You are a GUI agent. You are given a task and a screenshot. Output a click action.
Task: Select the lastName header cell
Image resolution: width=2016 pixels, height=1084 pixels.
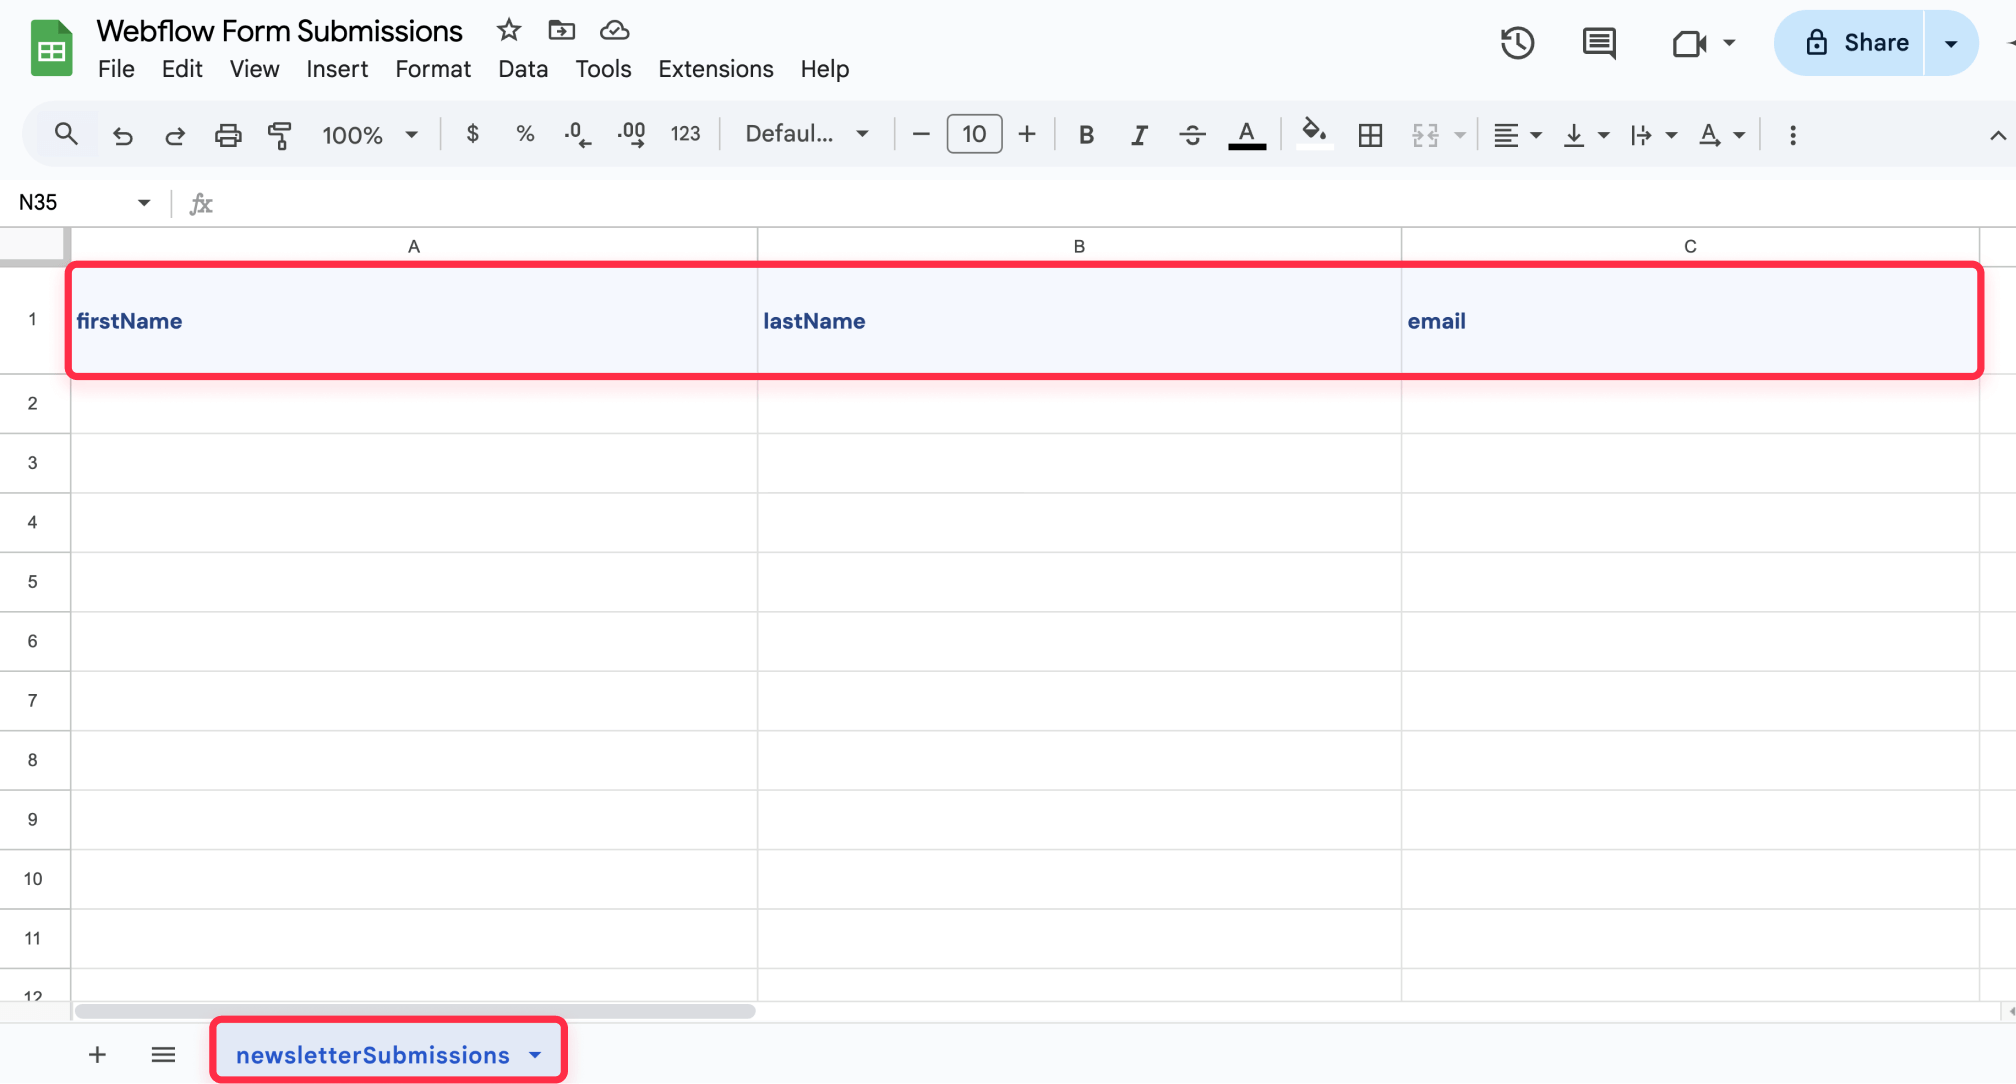click(x=1079, y=320)
